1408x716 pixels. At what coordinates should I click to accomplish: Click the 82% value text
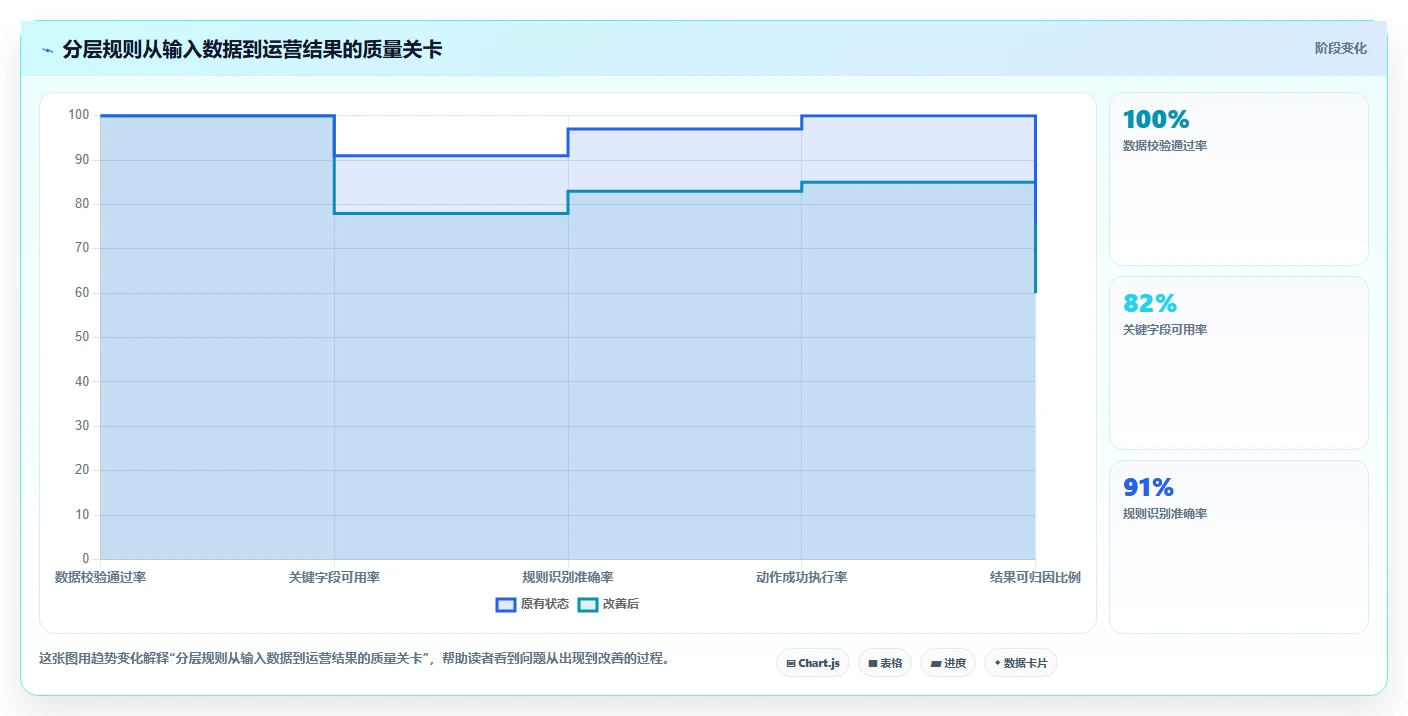pyautogui.click(x=1150, y=303)
